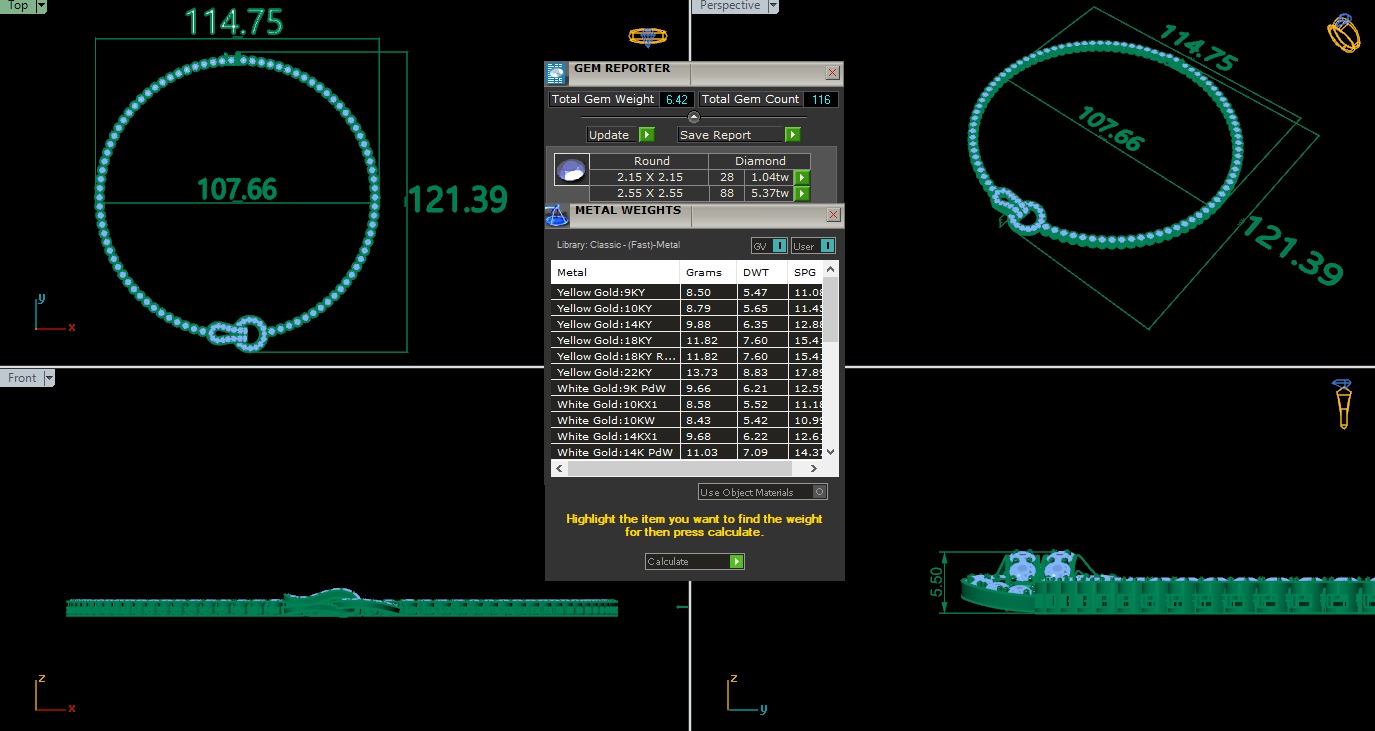Click the green arrow beside Update
Viewport: 1375px width, 731px height.
646,135
